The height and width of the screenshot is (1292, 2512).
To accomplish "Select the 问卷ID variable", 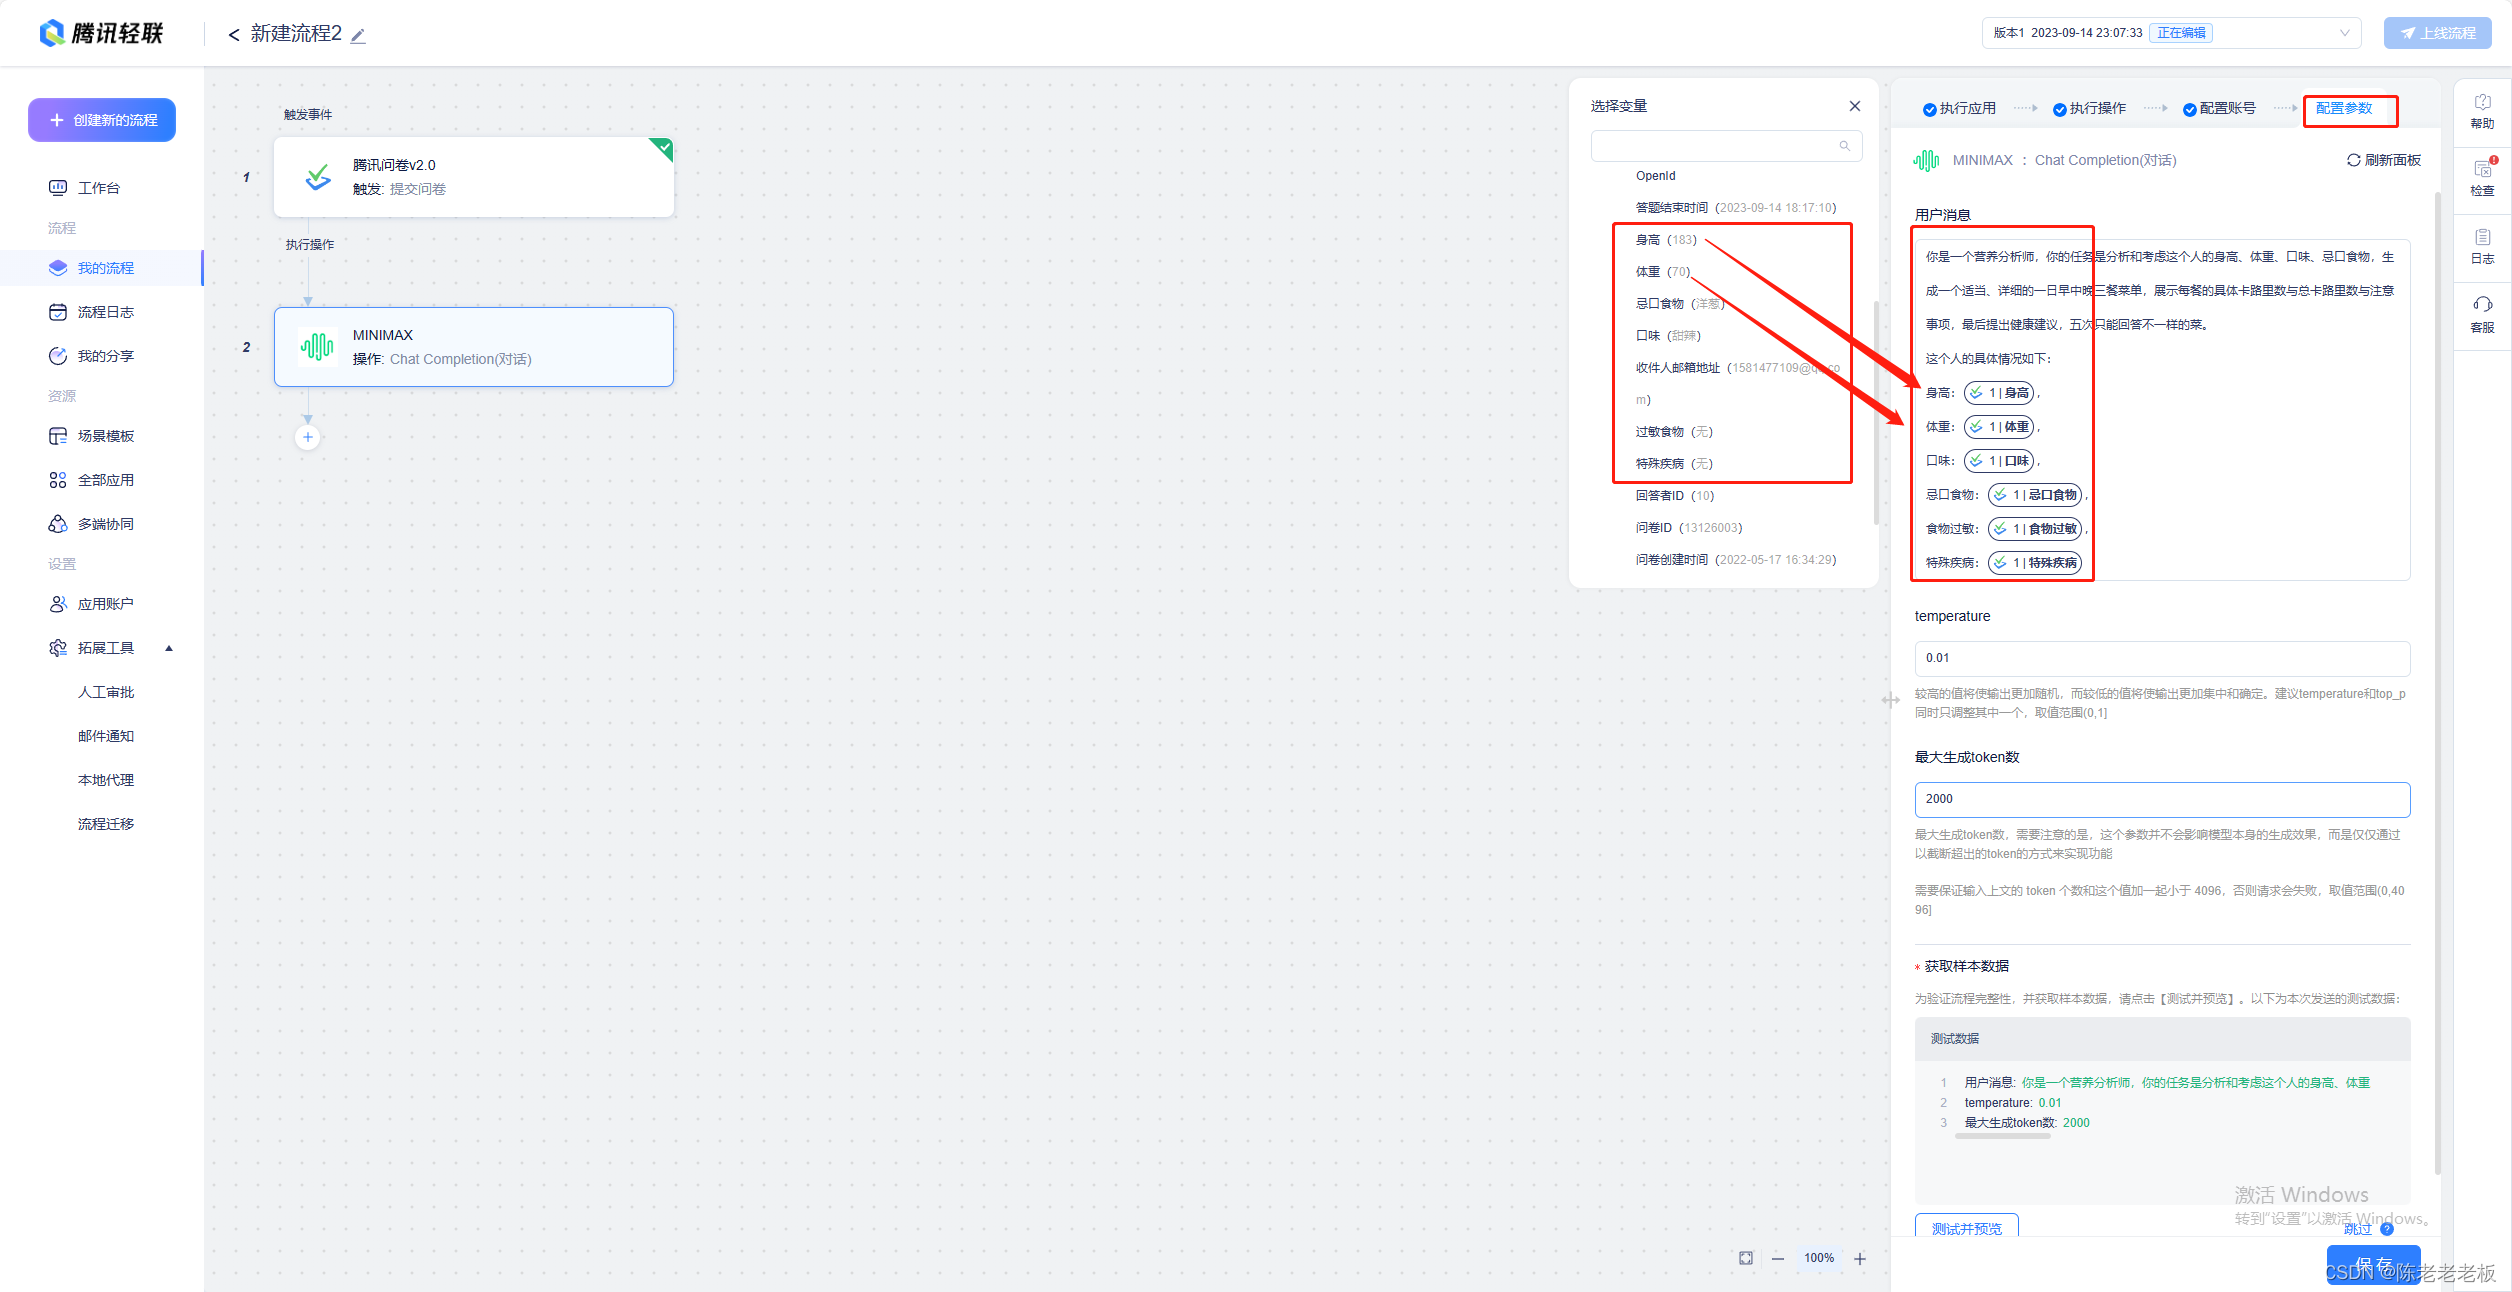I will (1689, 528).
